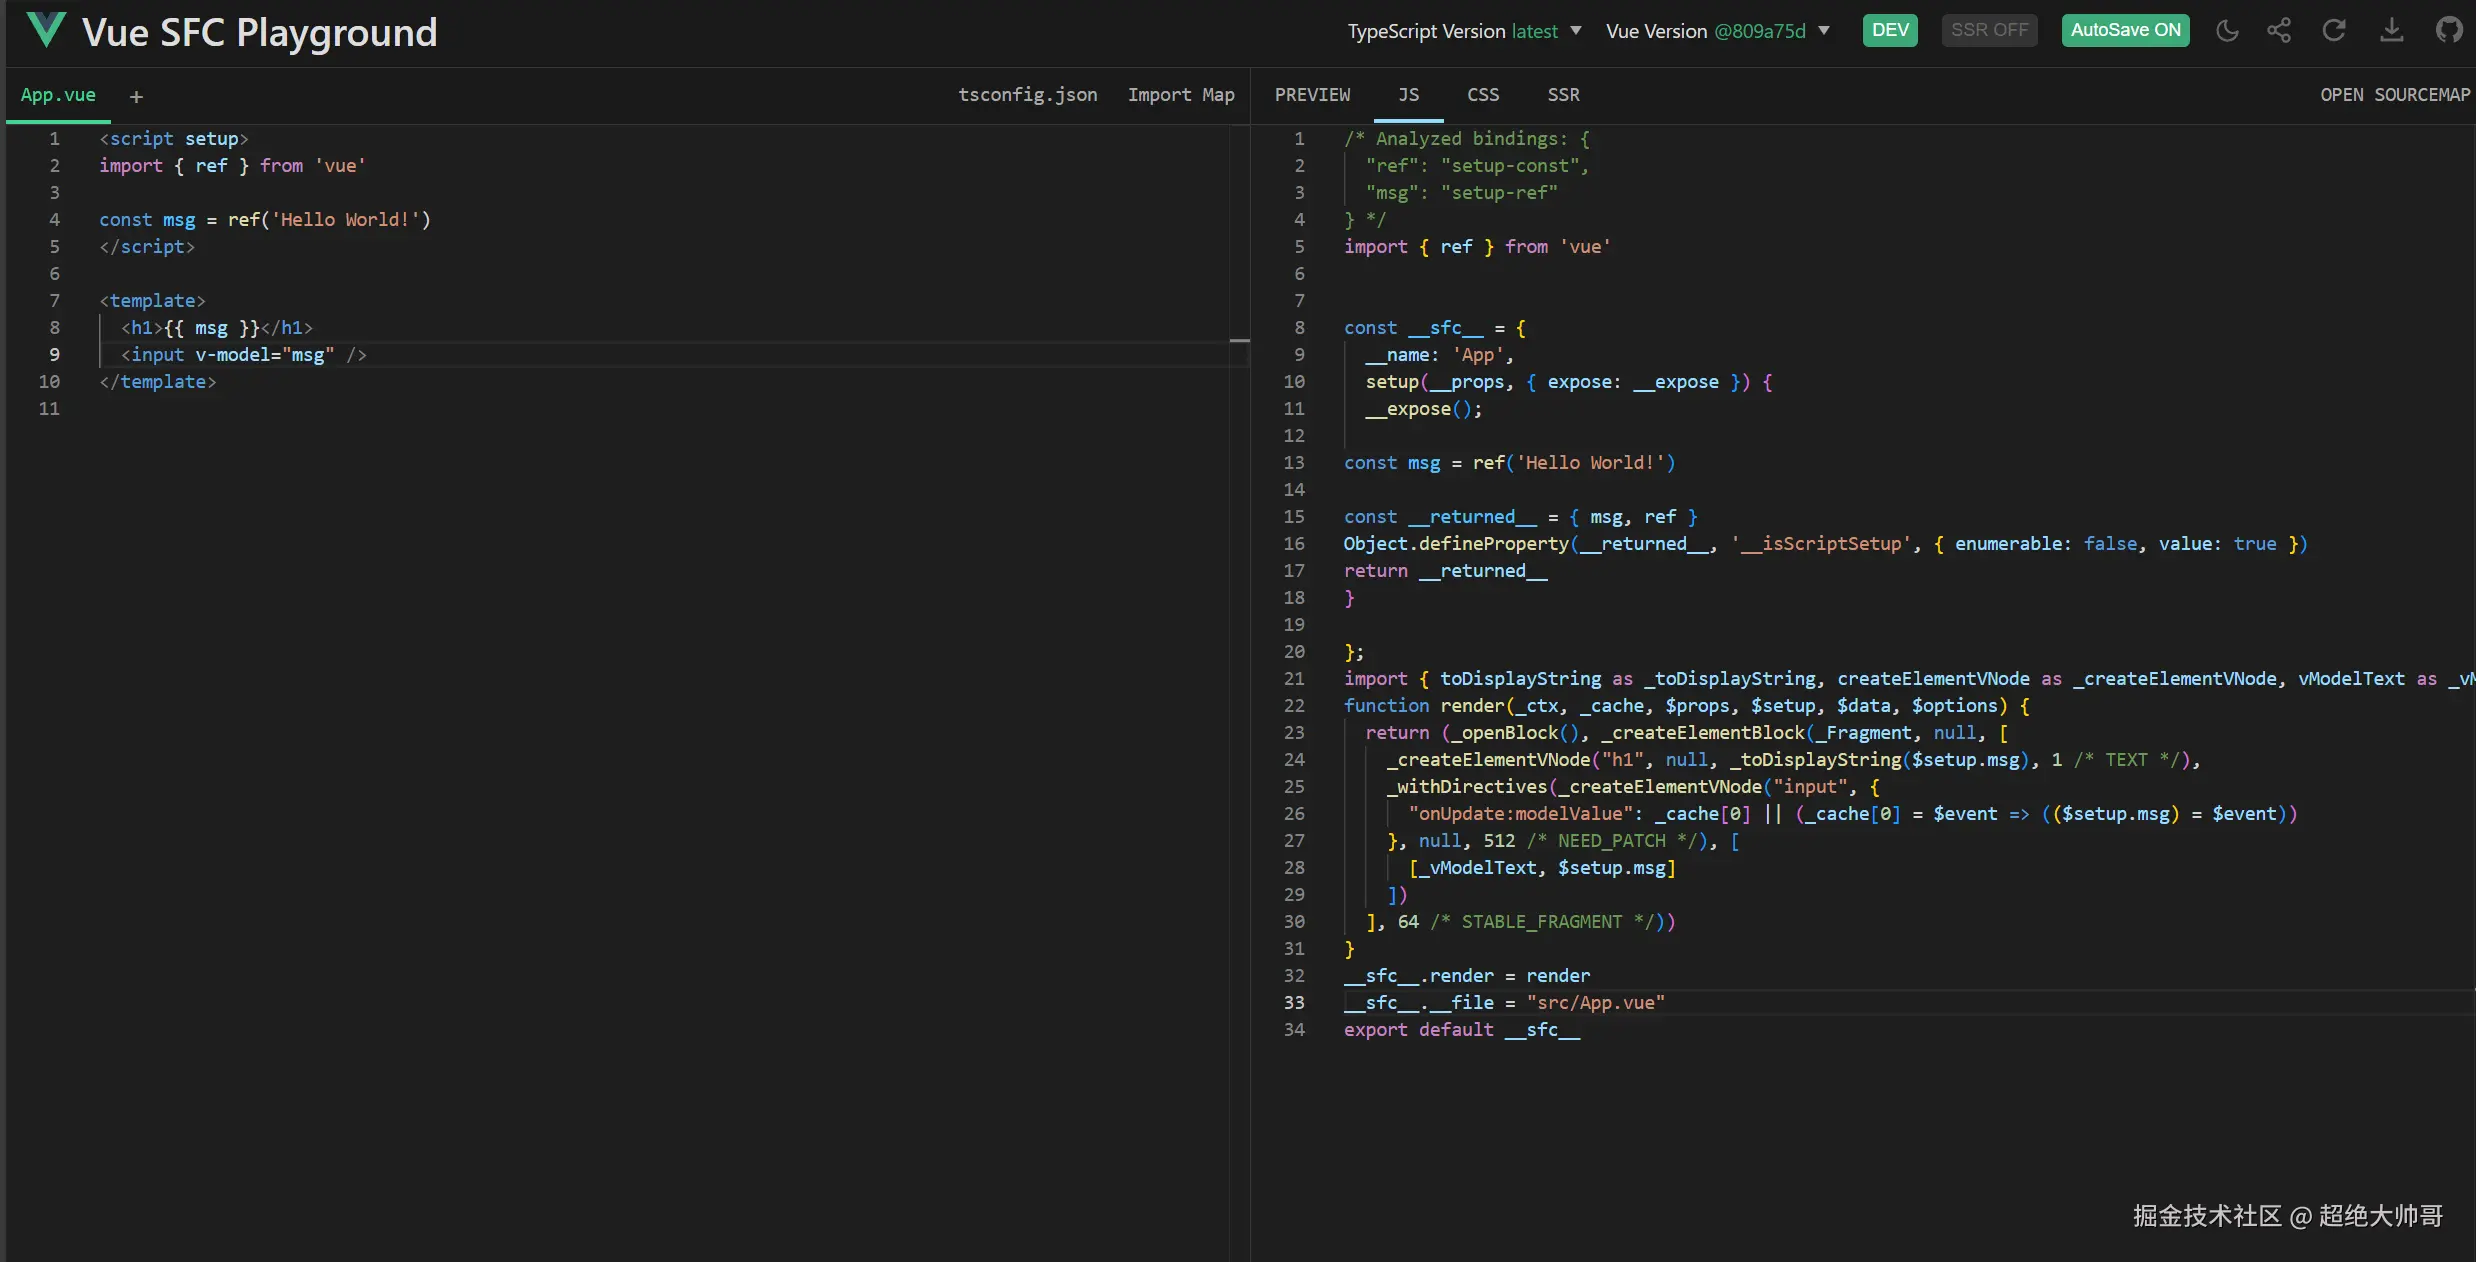Download project files icon
Viewport: 2476px width, 1262px height.
click(x=2391, y=31)
